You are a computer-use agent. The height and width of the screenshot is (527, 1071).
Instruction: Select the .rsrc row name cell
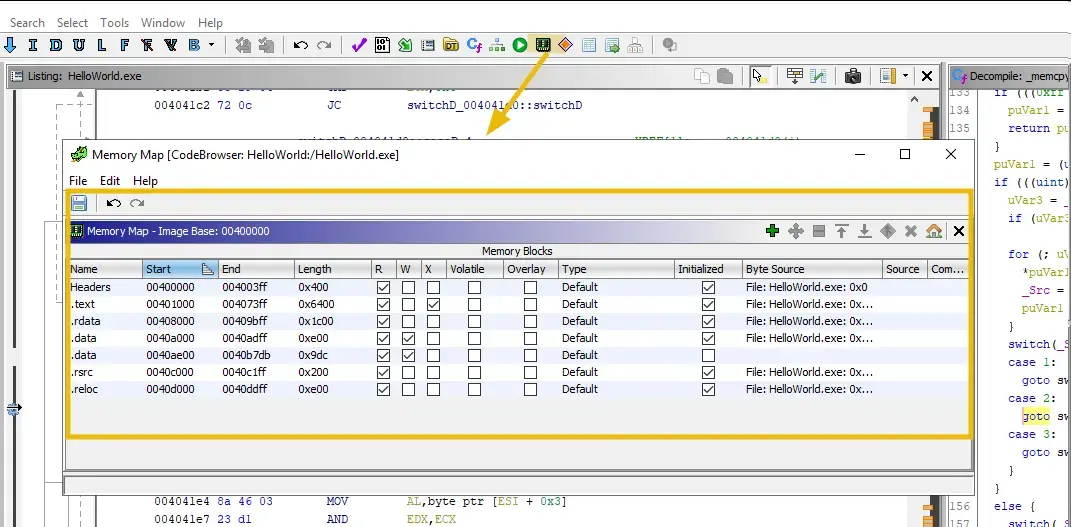point(106,373)
